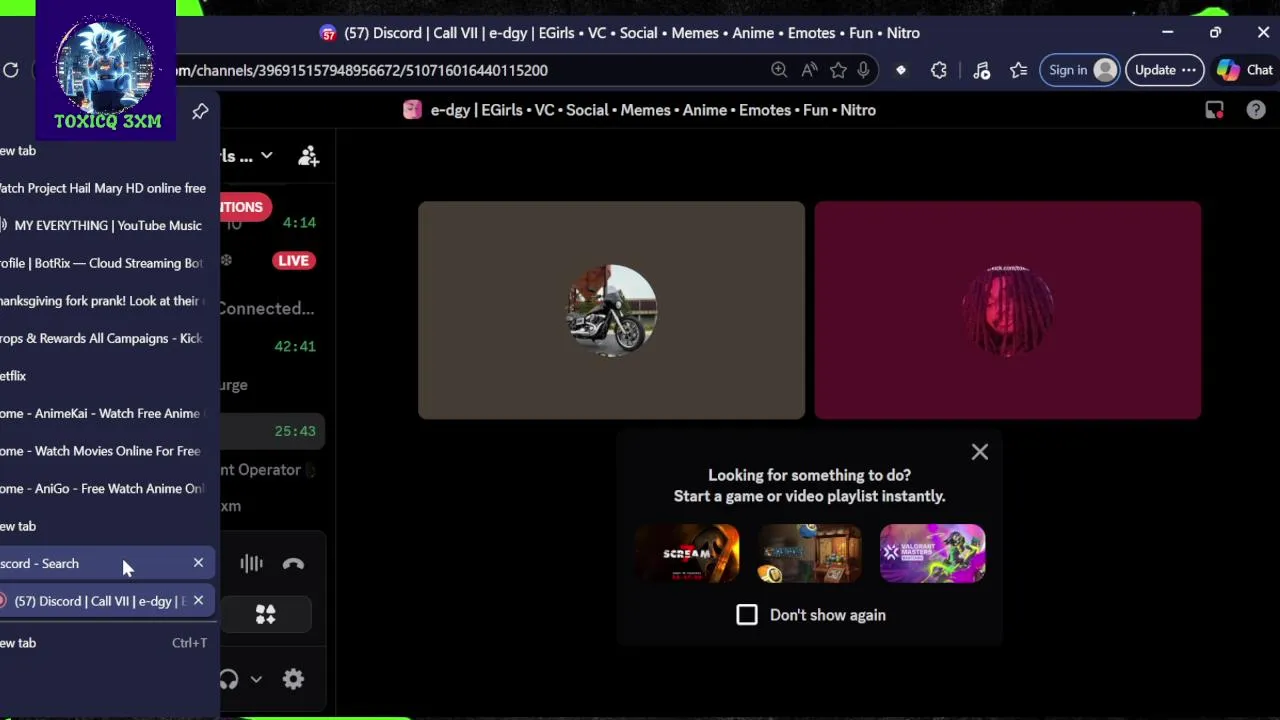Select the motorcycle avatar video tile
The height and width of the screenshot is (720, 1280).
611,310
